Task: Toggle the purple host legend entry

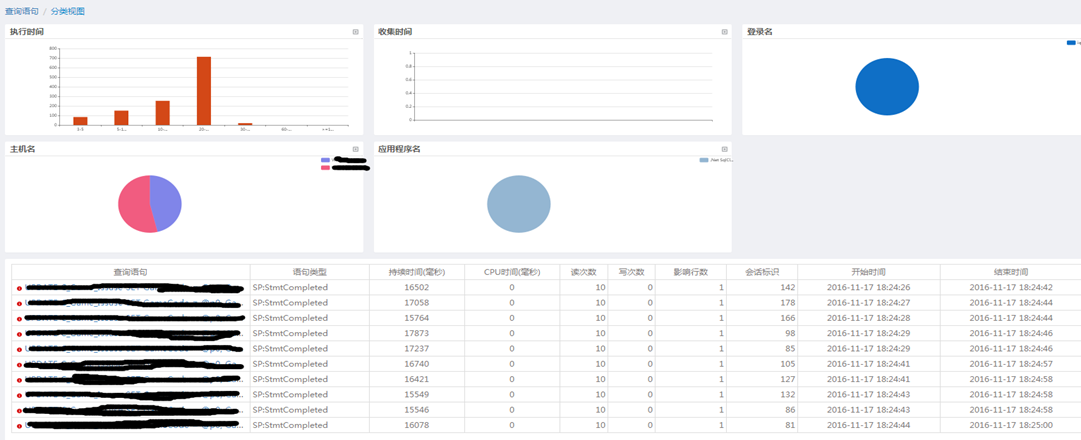Action: click(326, 160)
